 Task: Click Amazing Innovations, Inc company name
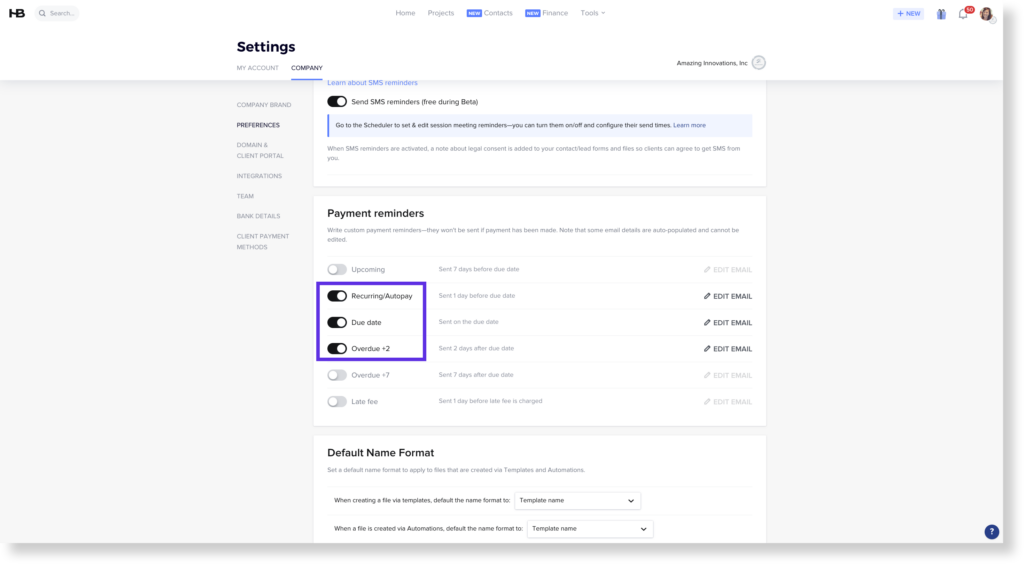coord(712,63)
